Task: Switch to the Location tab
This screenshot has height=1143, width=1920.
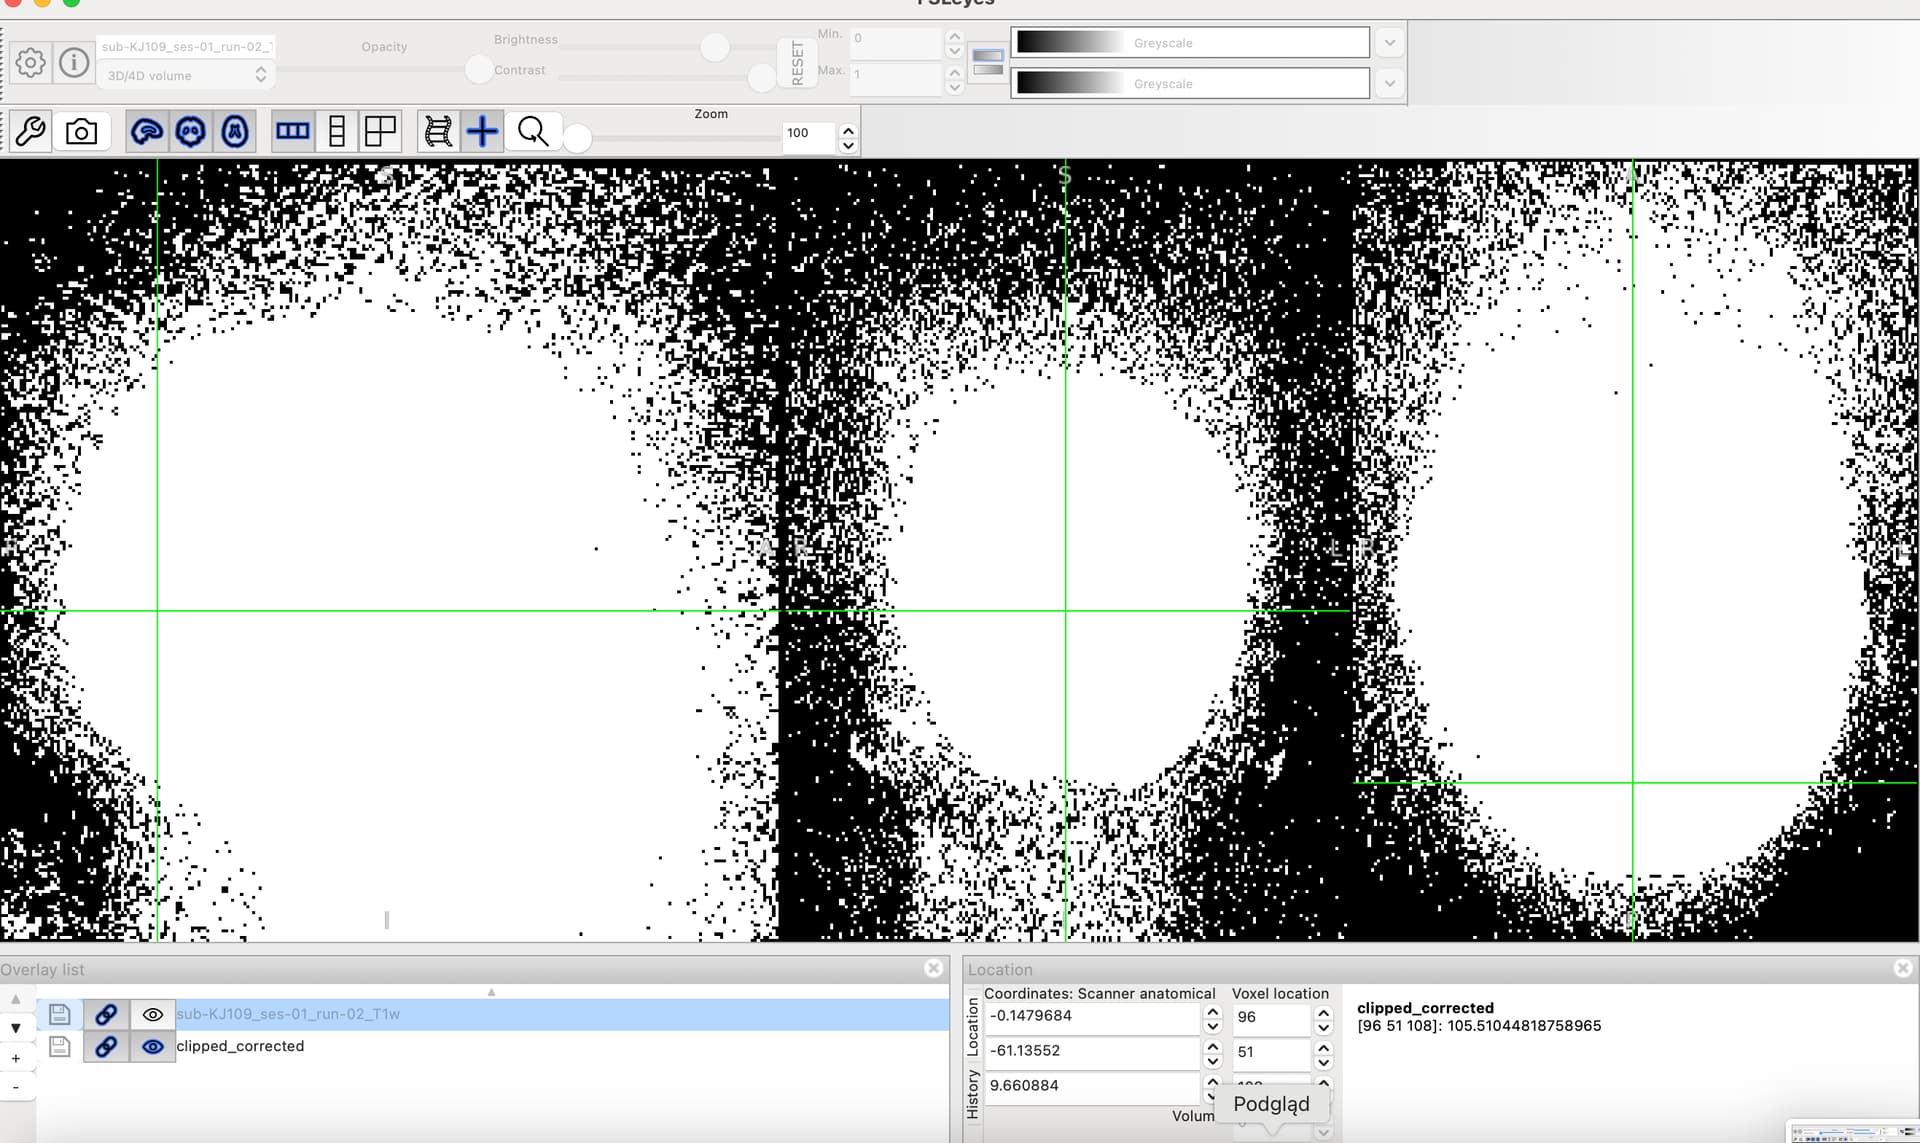Action: click(x=973, y=1027)
